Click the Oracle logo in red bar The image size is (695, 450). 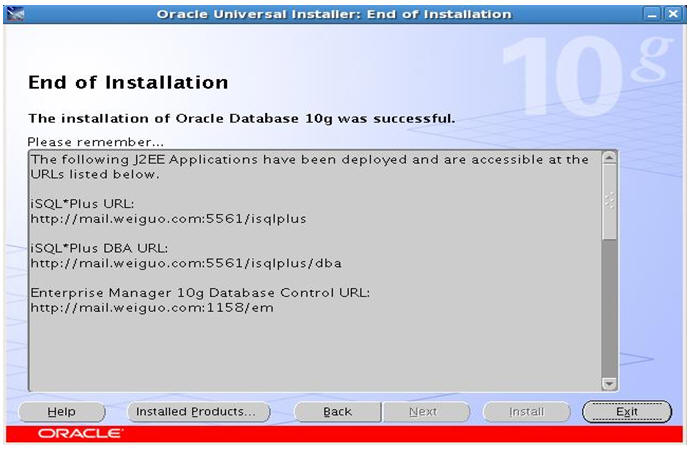(x=80, y=433)
